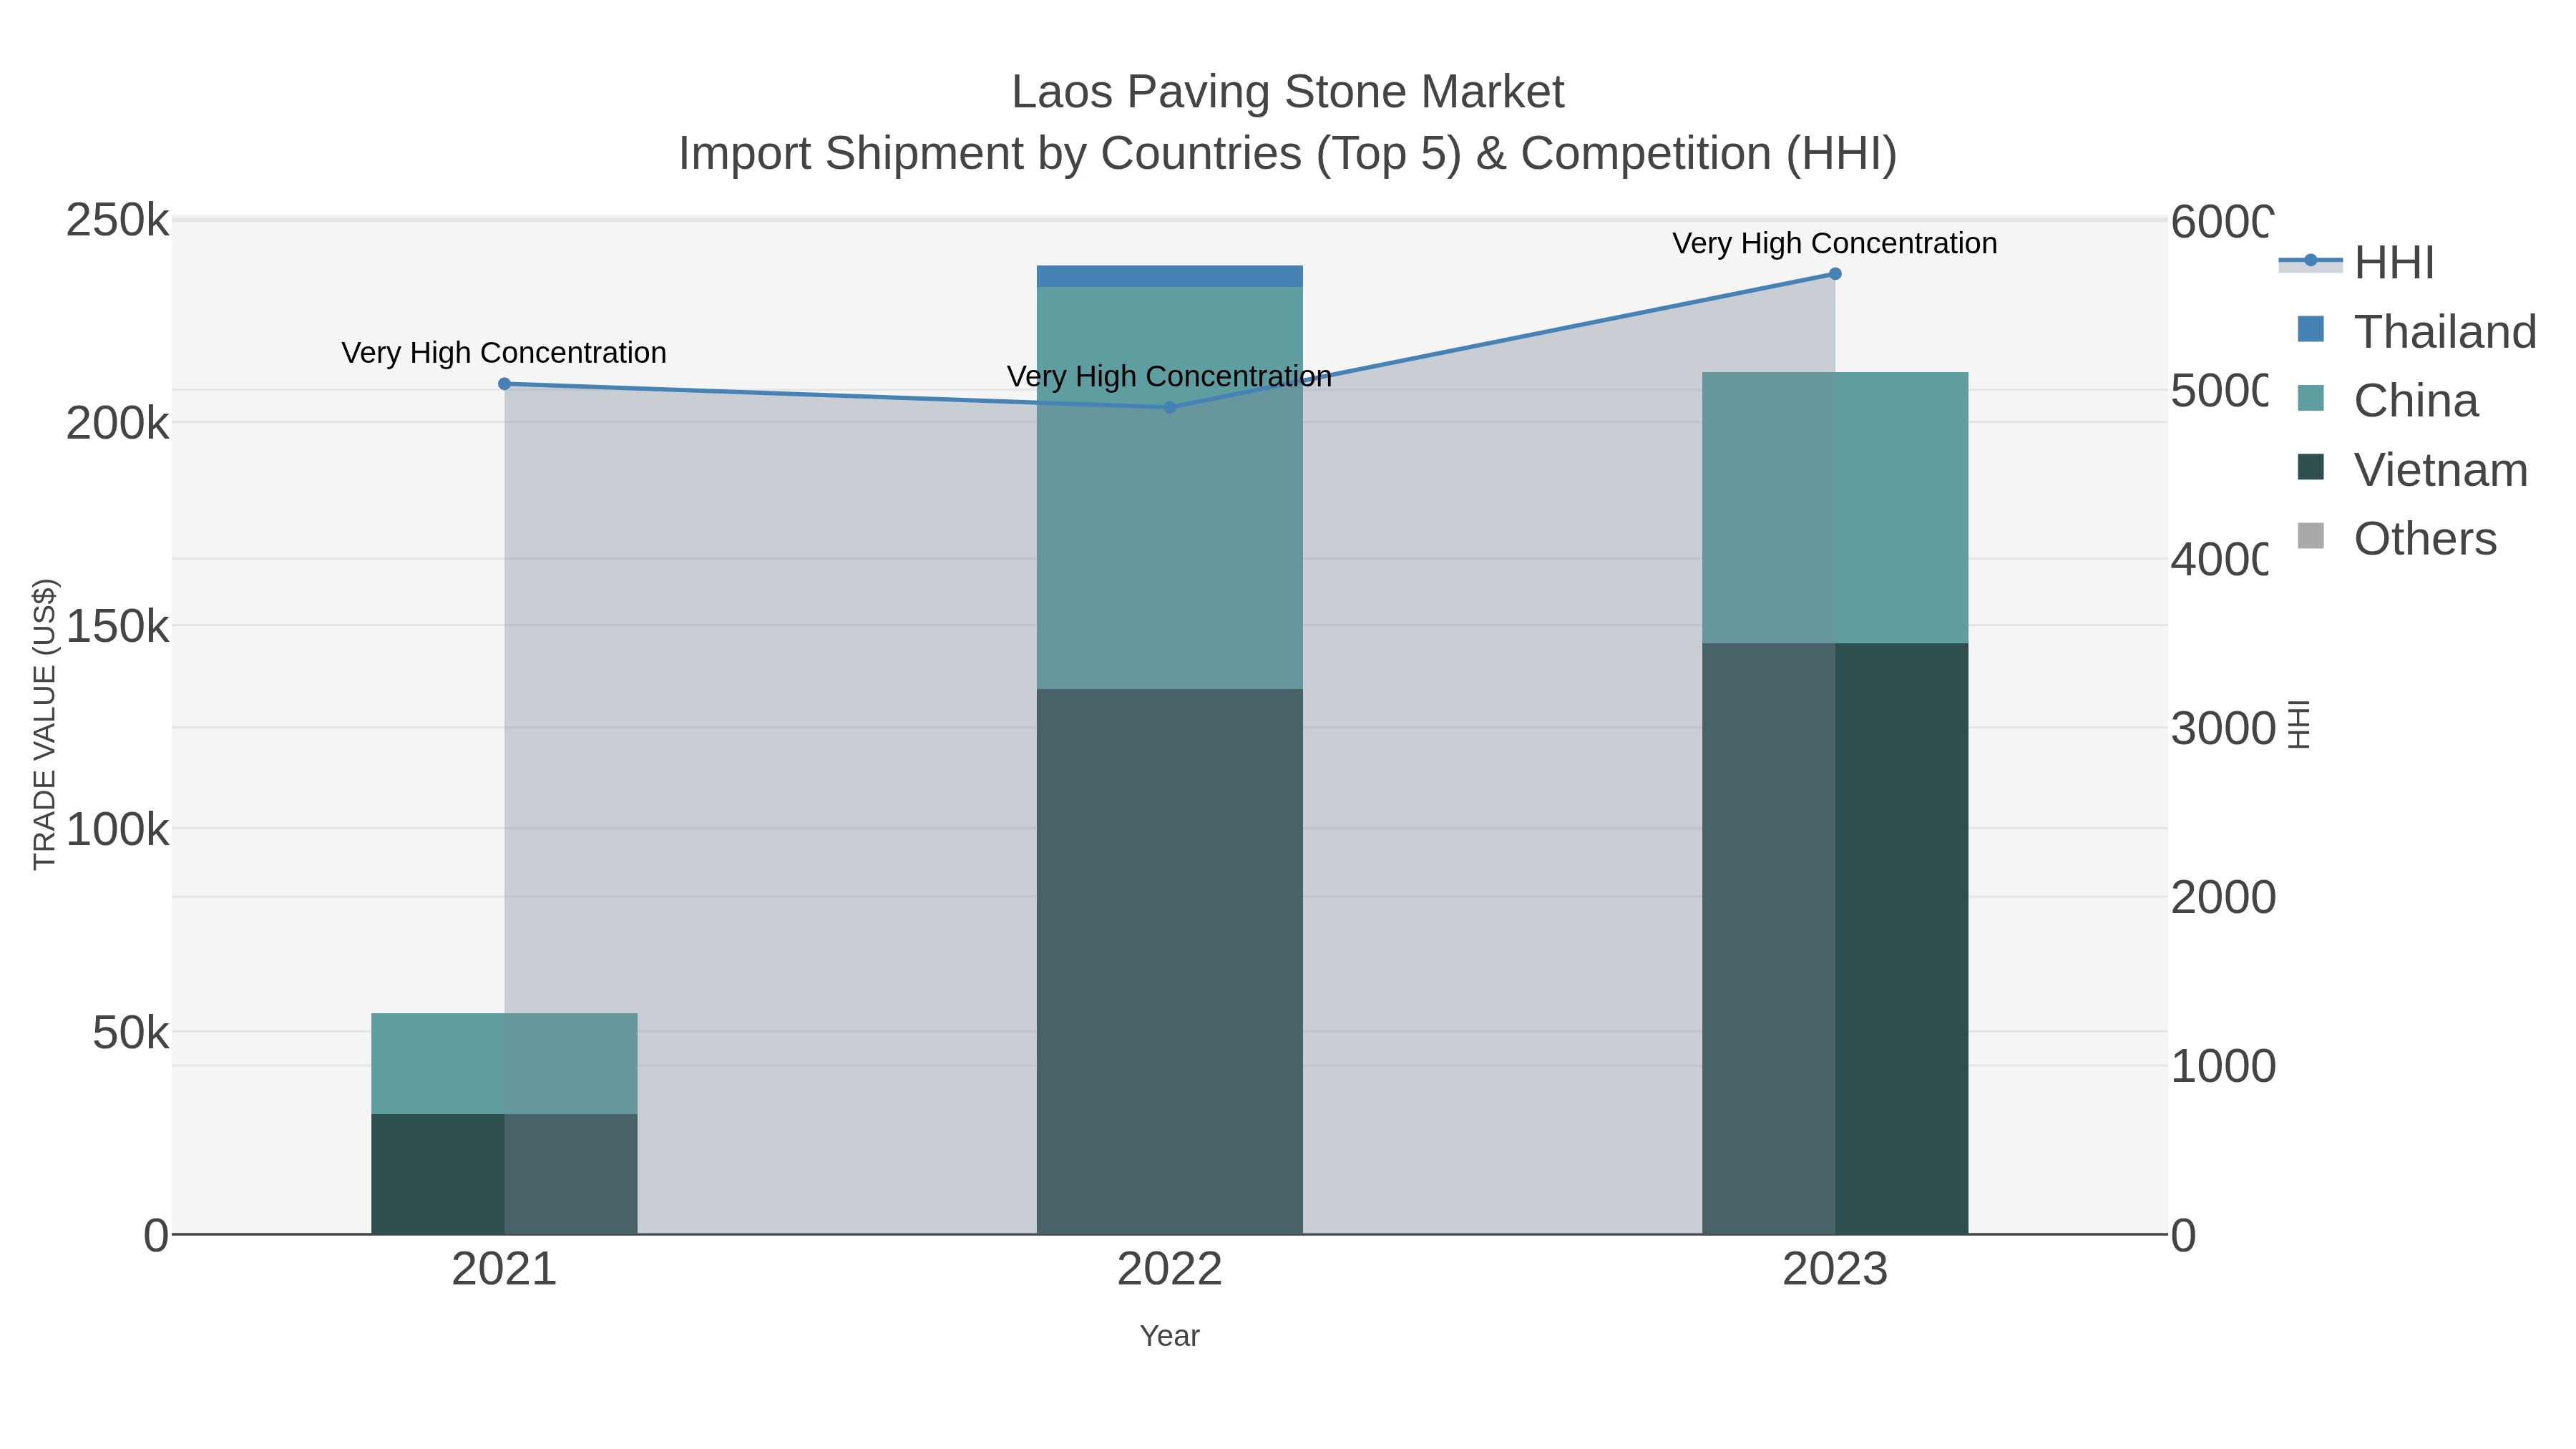Click the Thailand bar segment in 2022

coord(1170,277)
